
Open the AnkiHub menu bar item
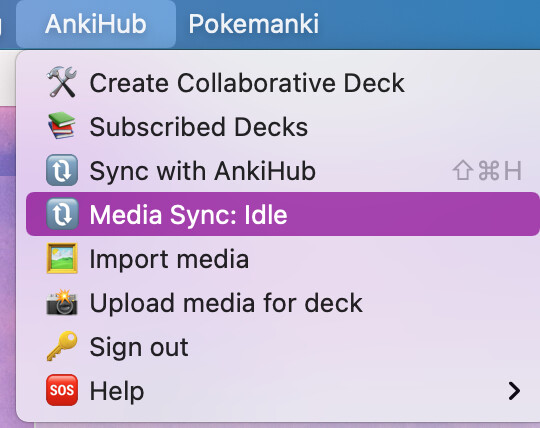96,24
